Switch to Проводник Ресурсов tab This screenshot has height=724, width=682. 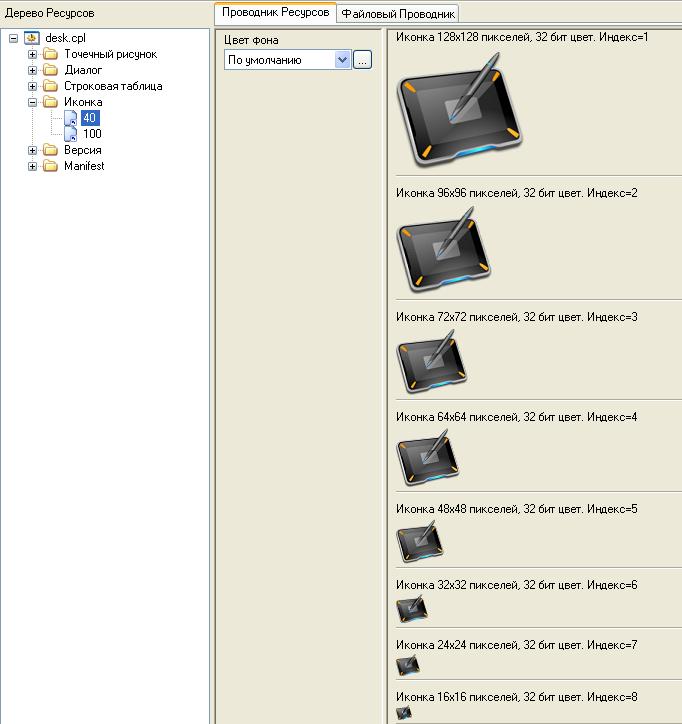click(x=276, y=12)
